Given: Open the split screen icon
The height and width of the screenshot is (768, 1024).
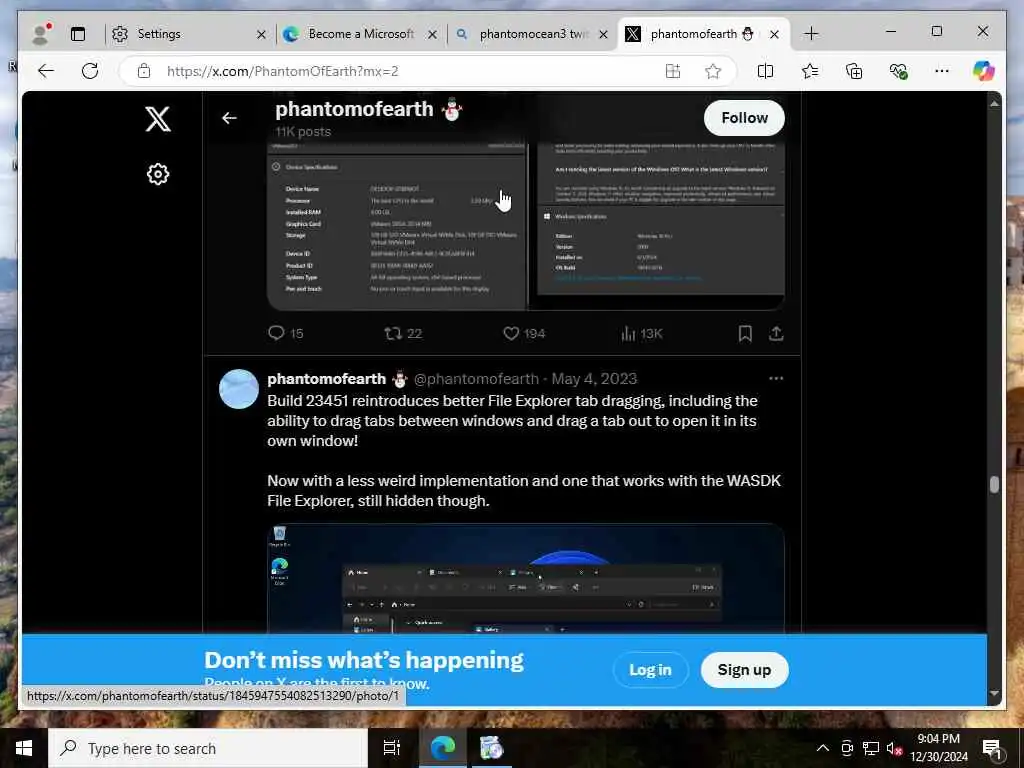Looking at the screenshot, I should [765, 71].
